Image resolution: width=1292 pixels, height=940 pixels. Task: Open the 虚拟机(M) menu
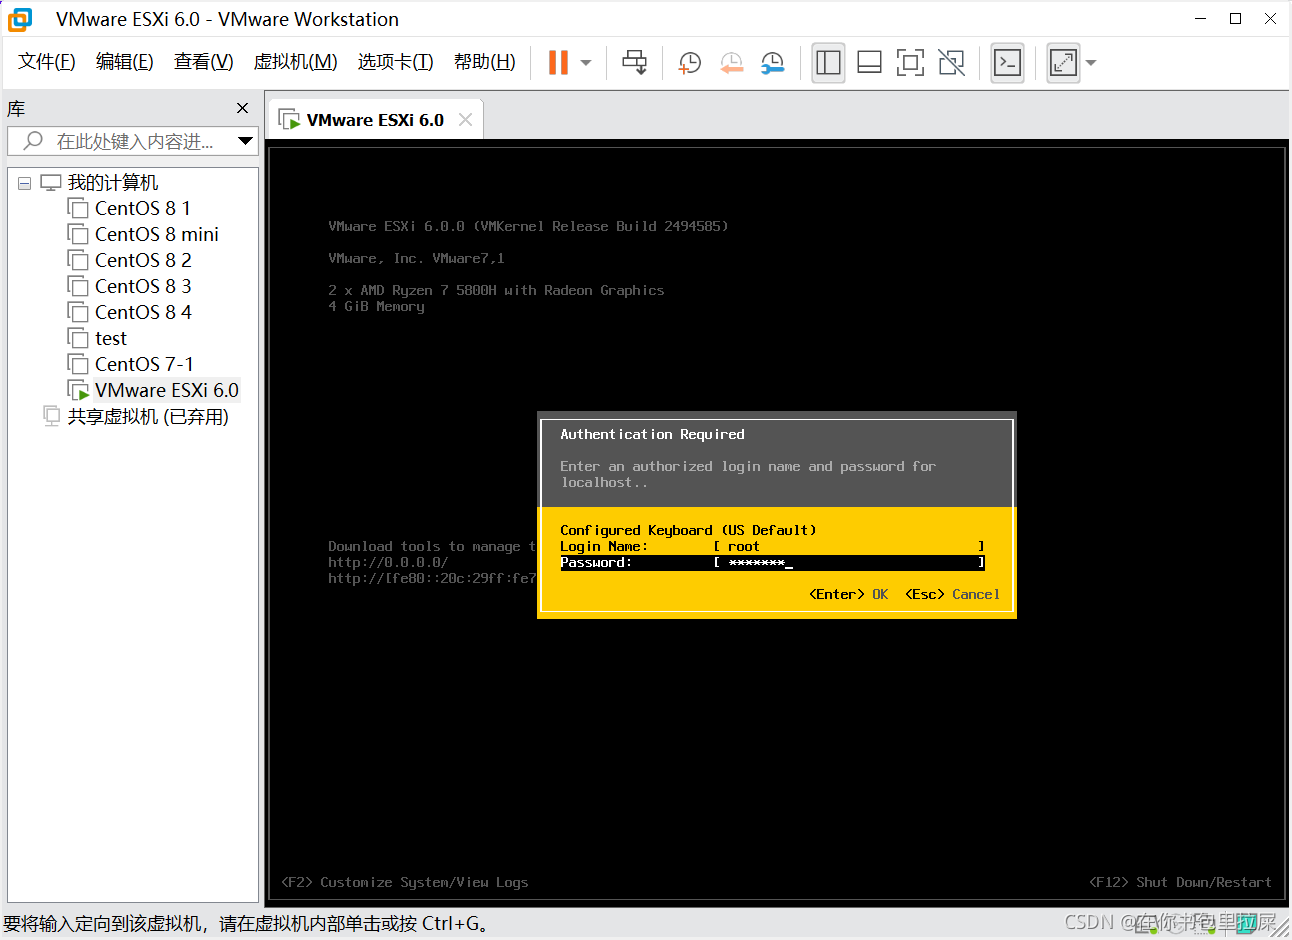click(x=296, y=62)
